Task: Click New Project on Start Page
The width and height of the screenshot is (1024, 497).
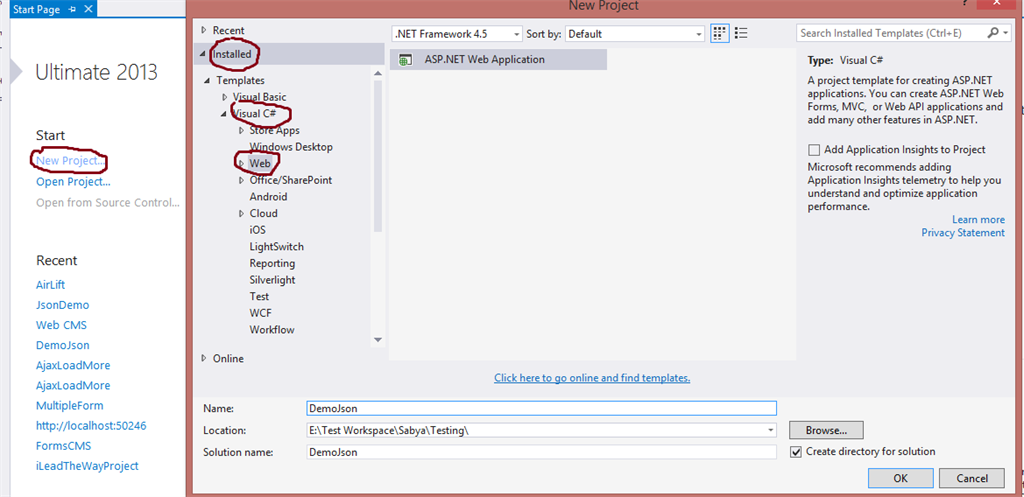Action: (x=71, y=161)
